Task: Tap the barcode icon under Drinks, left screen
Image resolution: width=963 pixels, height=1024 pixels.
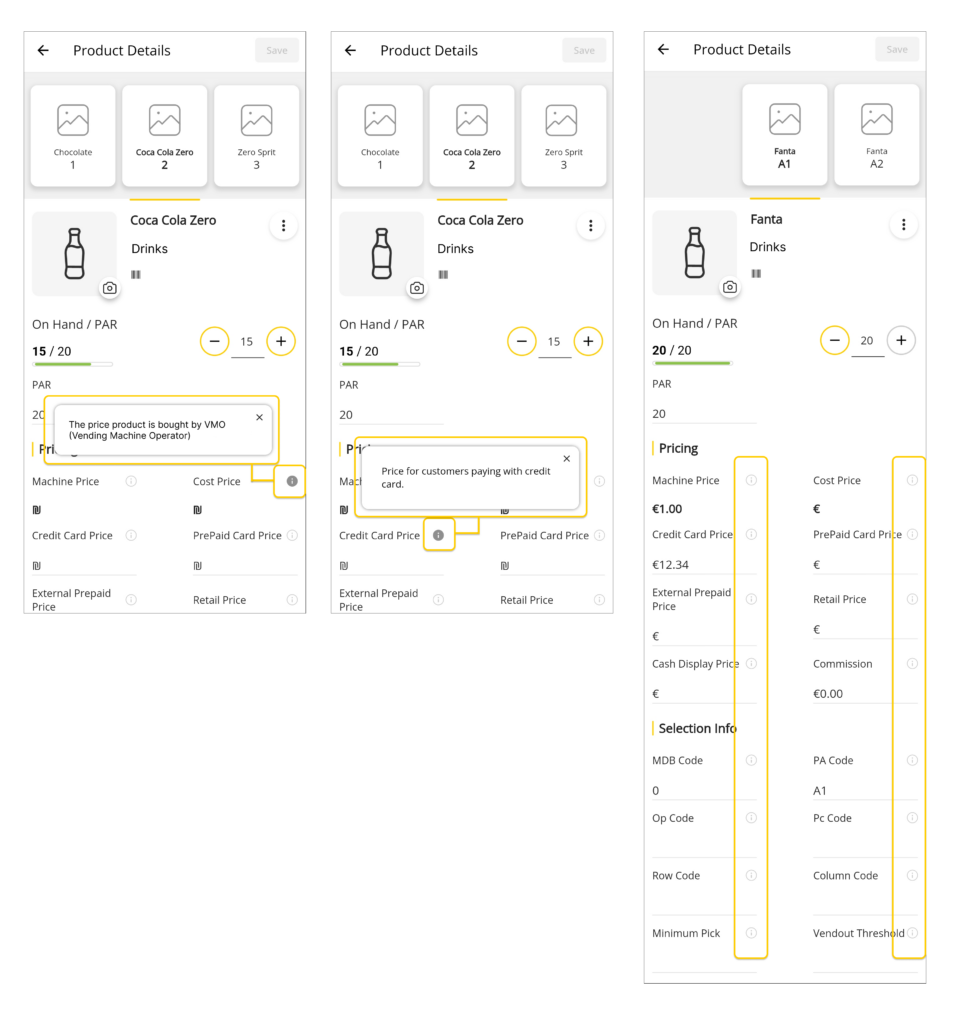Action: pyautogui.click(x=136, y=274)
